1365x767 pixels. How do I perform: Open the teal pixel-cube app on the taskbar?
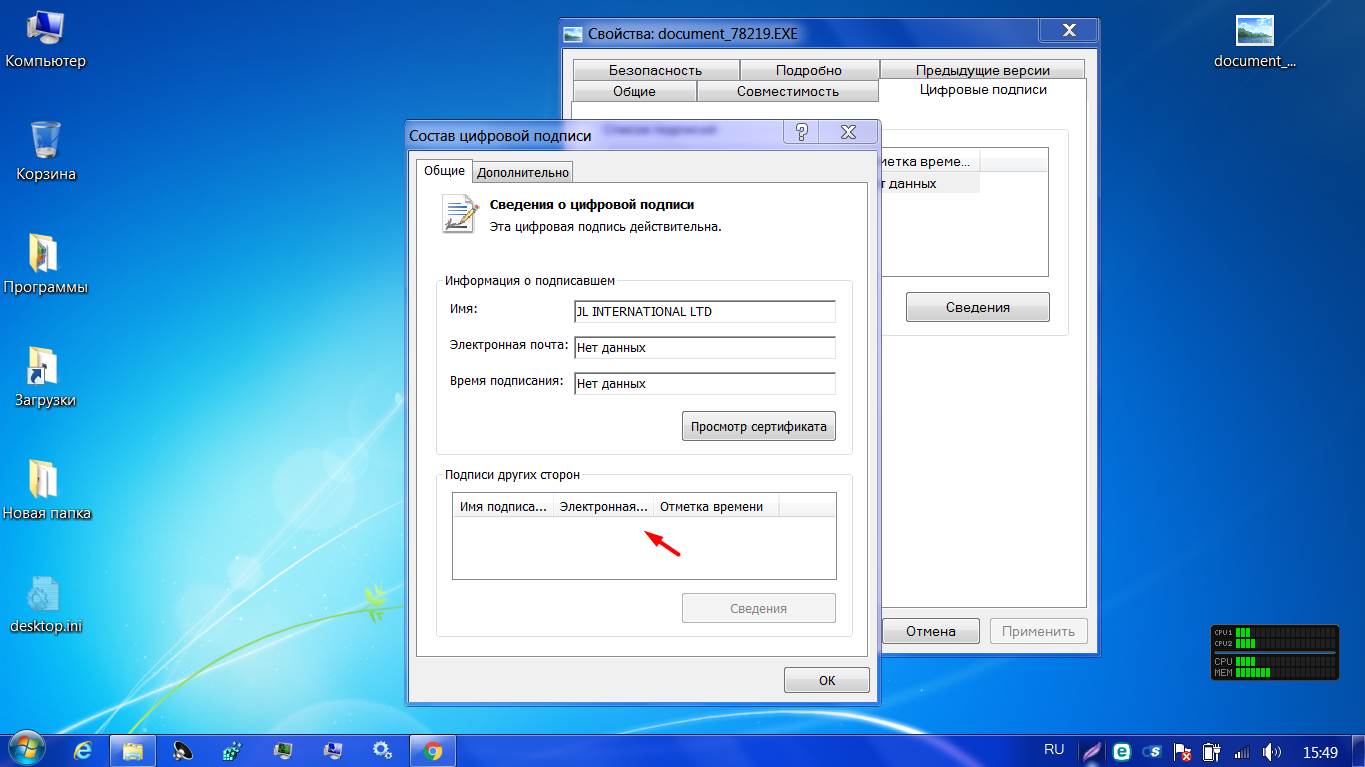click(x=232, y=749)
